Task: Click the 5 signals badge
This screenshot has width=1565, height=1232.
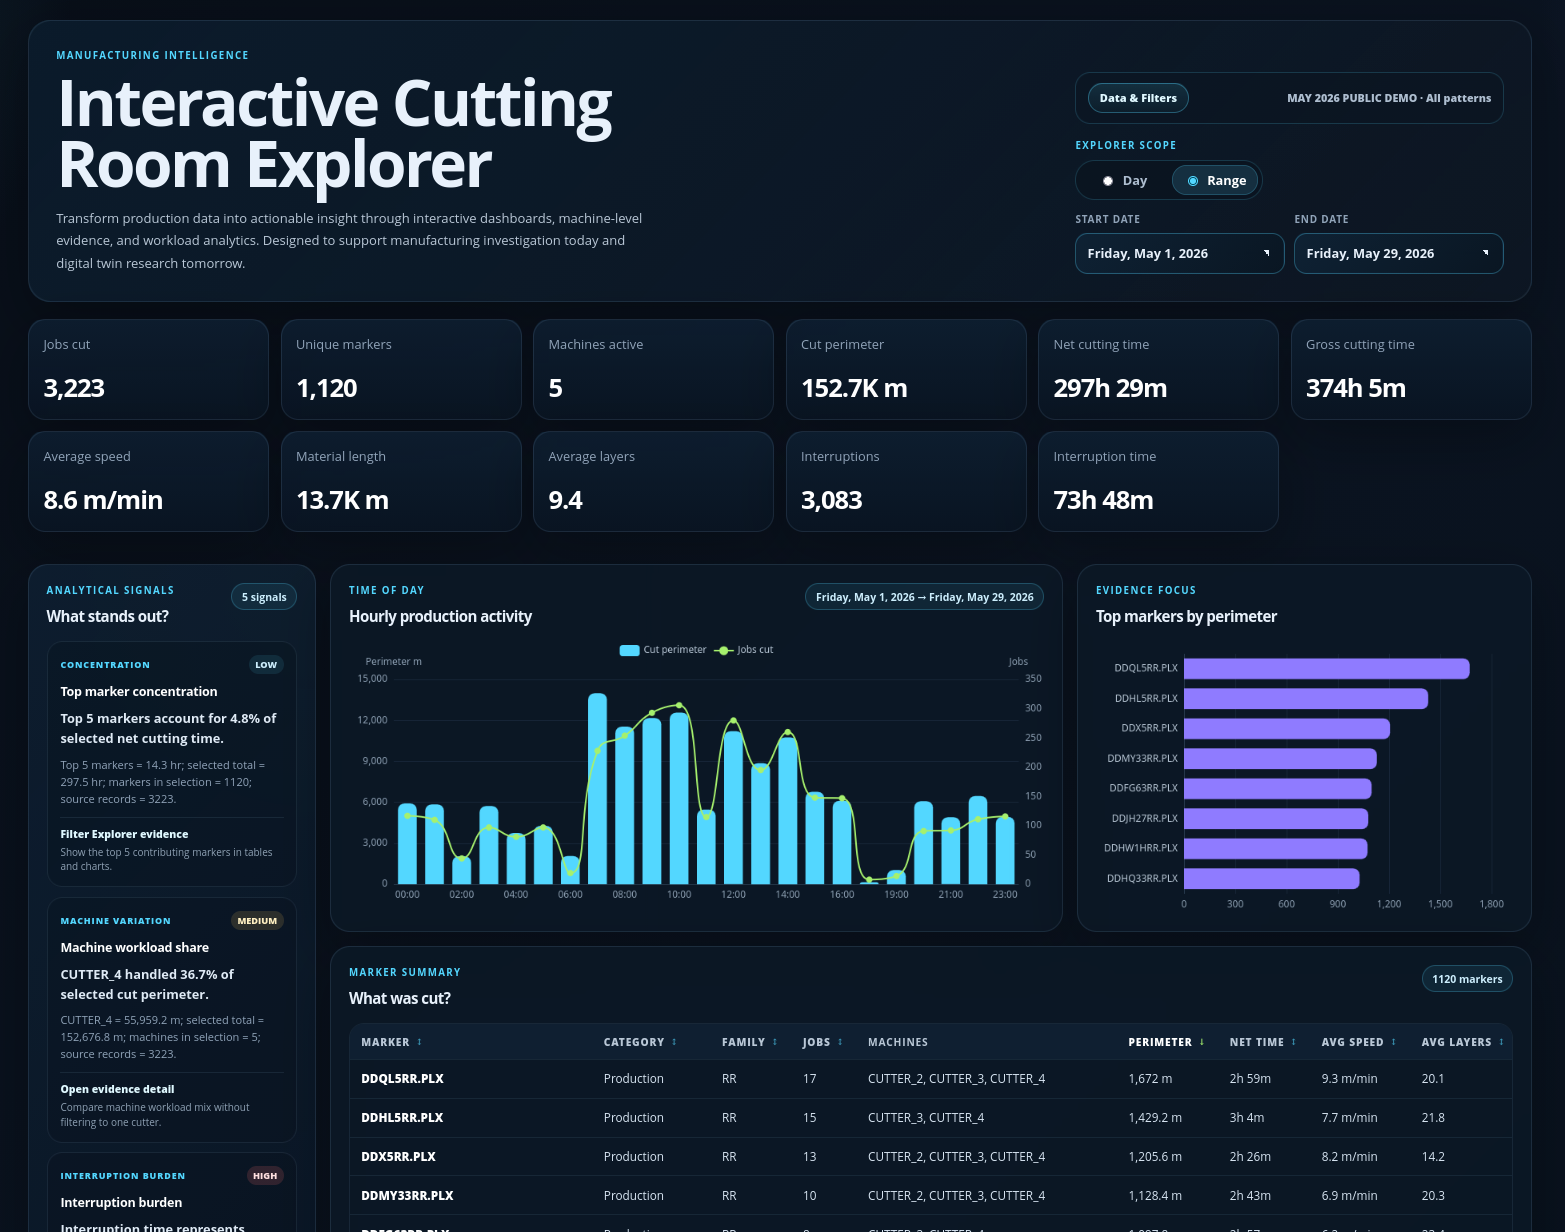Action: (264, 597)
